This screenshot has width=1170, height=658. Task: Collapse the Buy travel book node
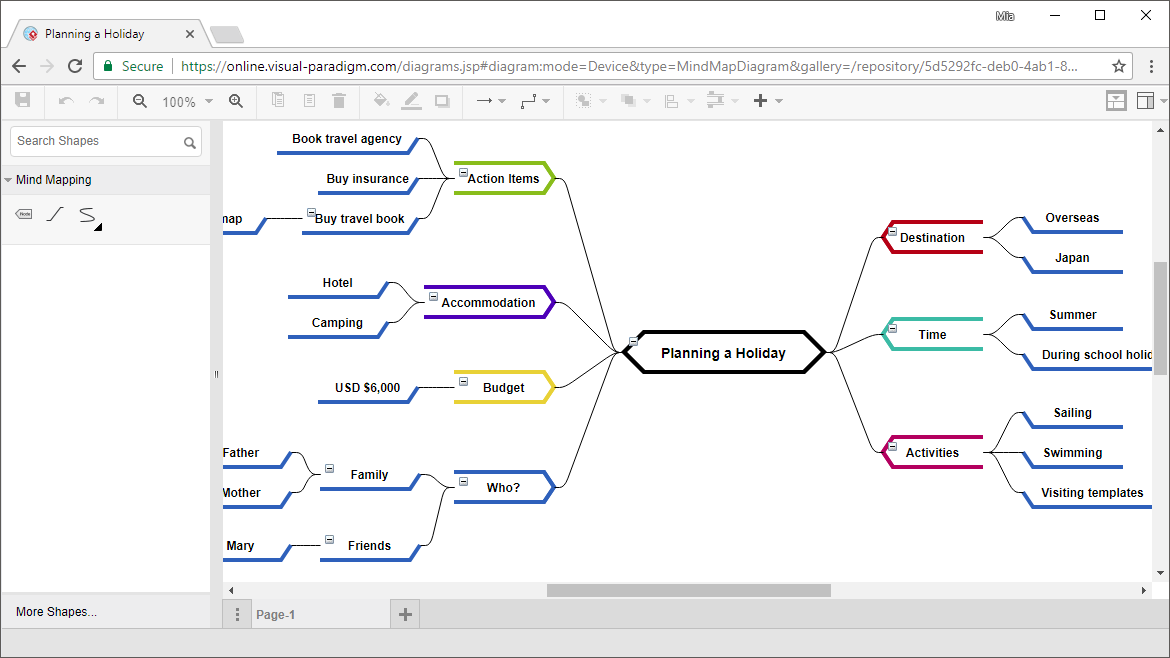(311, 213)
